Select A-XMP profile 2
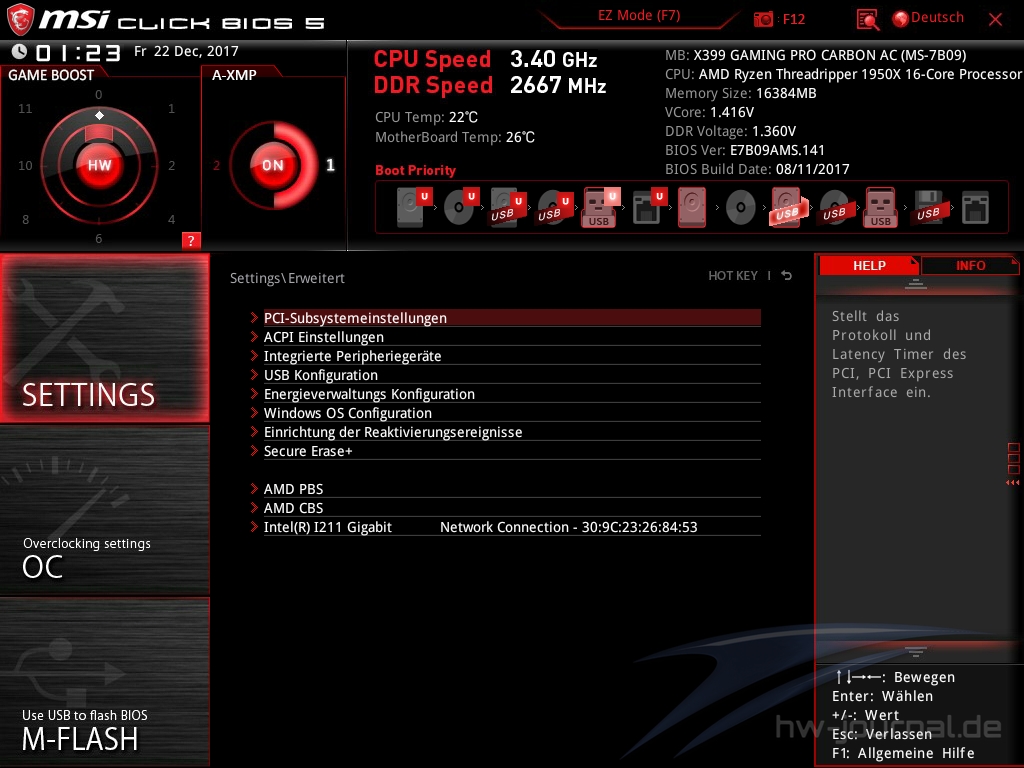This screenshot has height=768, width=1024. coord(217,166)
